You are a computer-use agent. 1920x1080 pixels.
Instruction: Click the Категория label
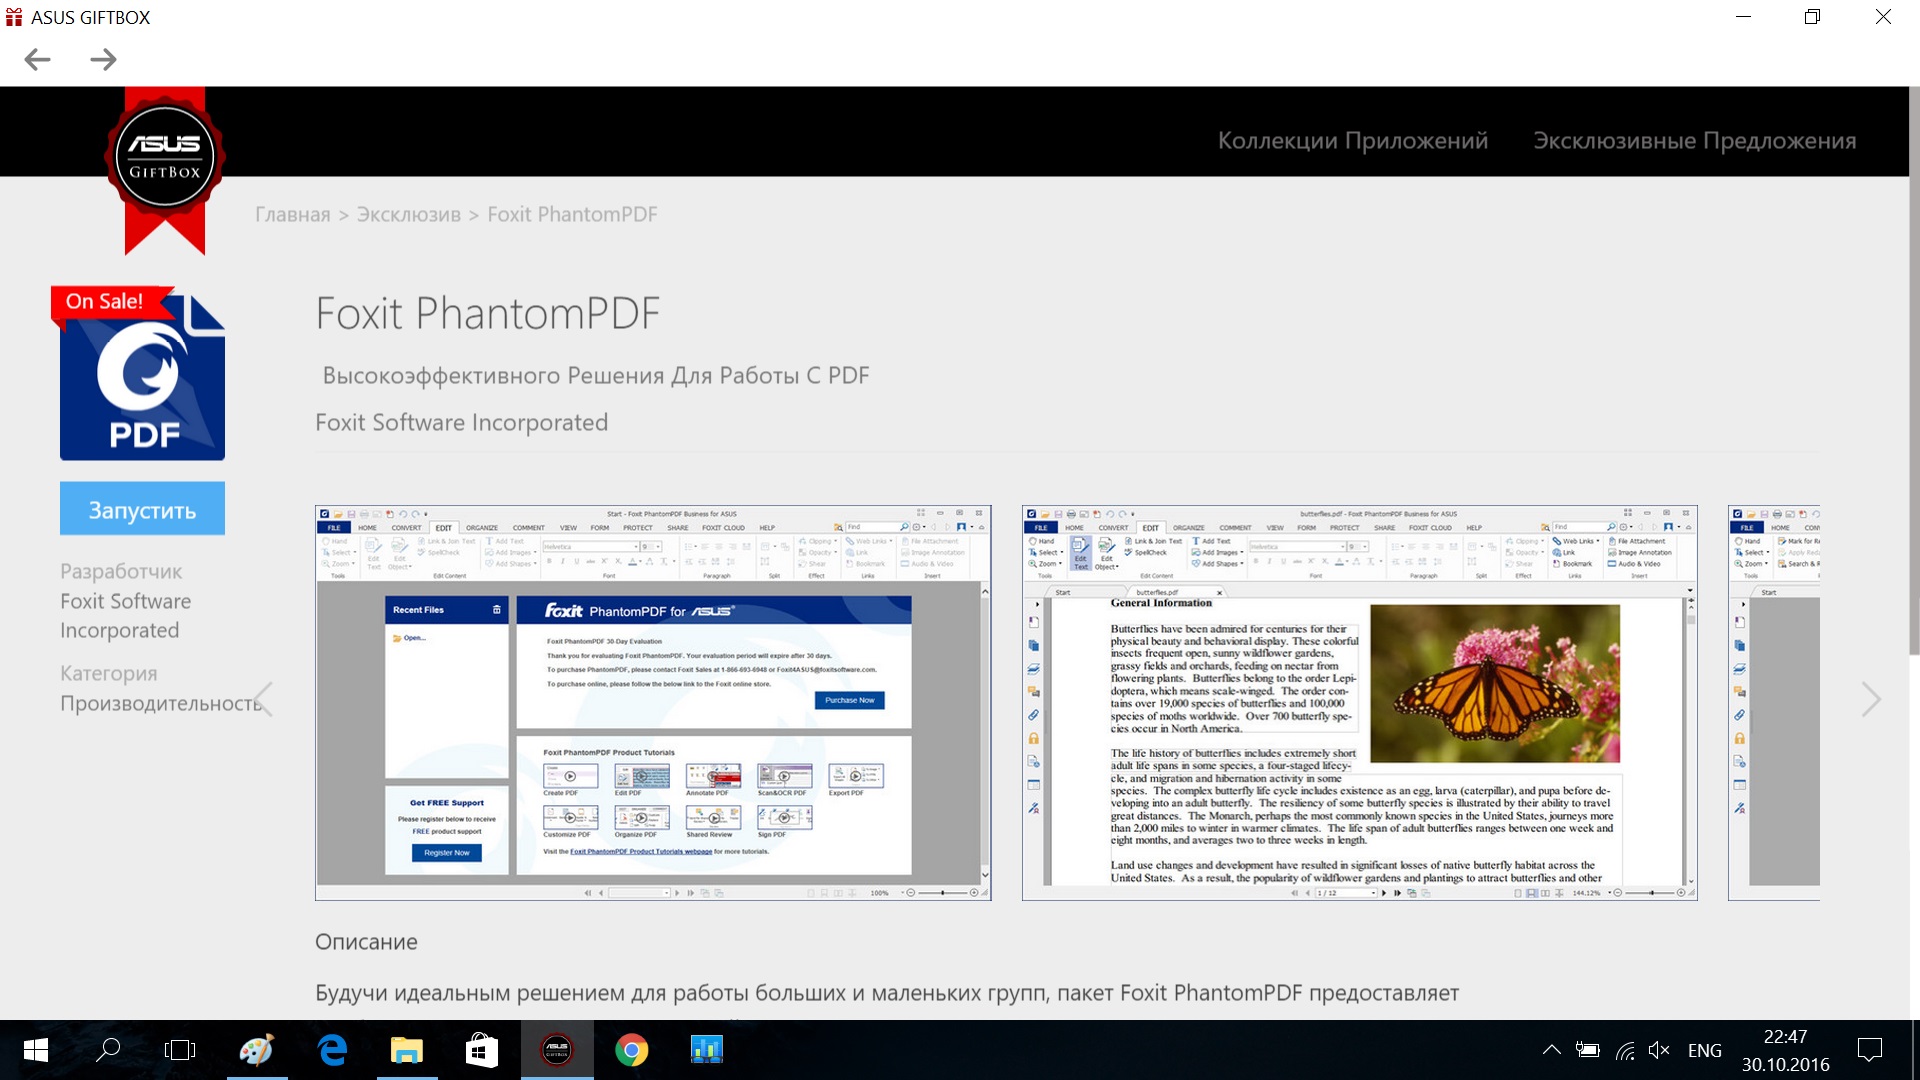click(x=109, y=674)
